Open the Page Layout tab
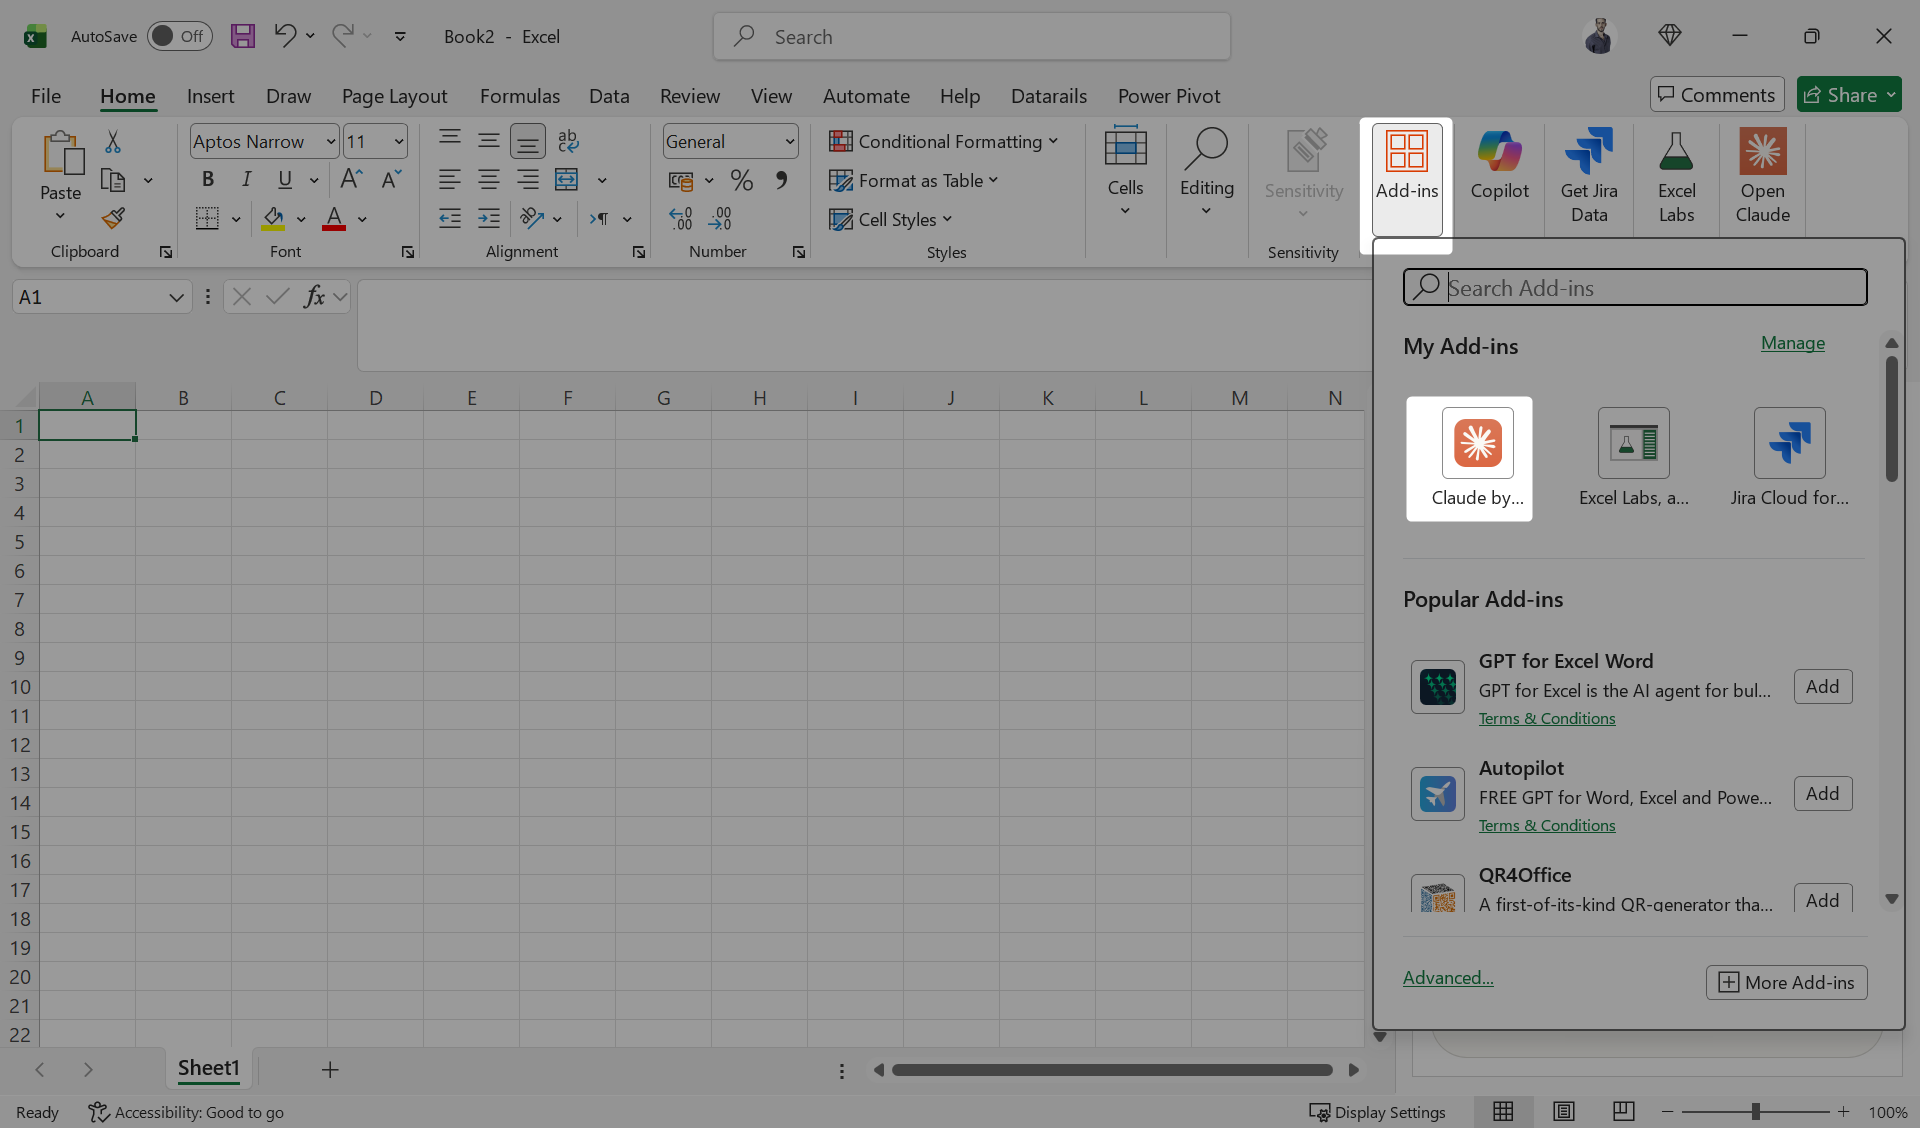Image resolution: width=1920 pixels, height=1128 pixels. pos(394,96)
